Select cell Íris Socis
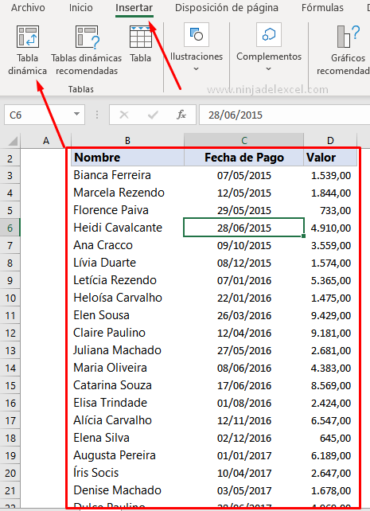This screenshot has height=511, width=370. point(128,473)
